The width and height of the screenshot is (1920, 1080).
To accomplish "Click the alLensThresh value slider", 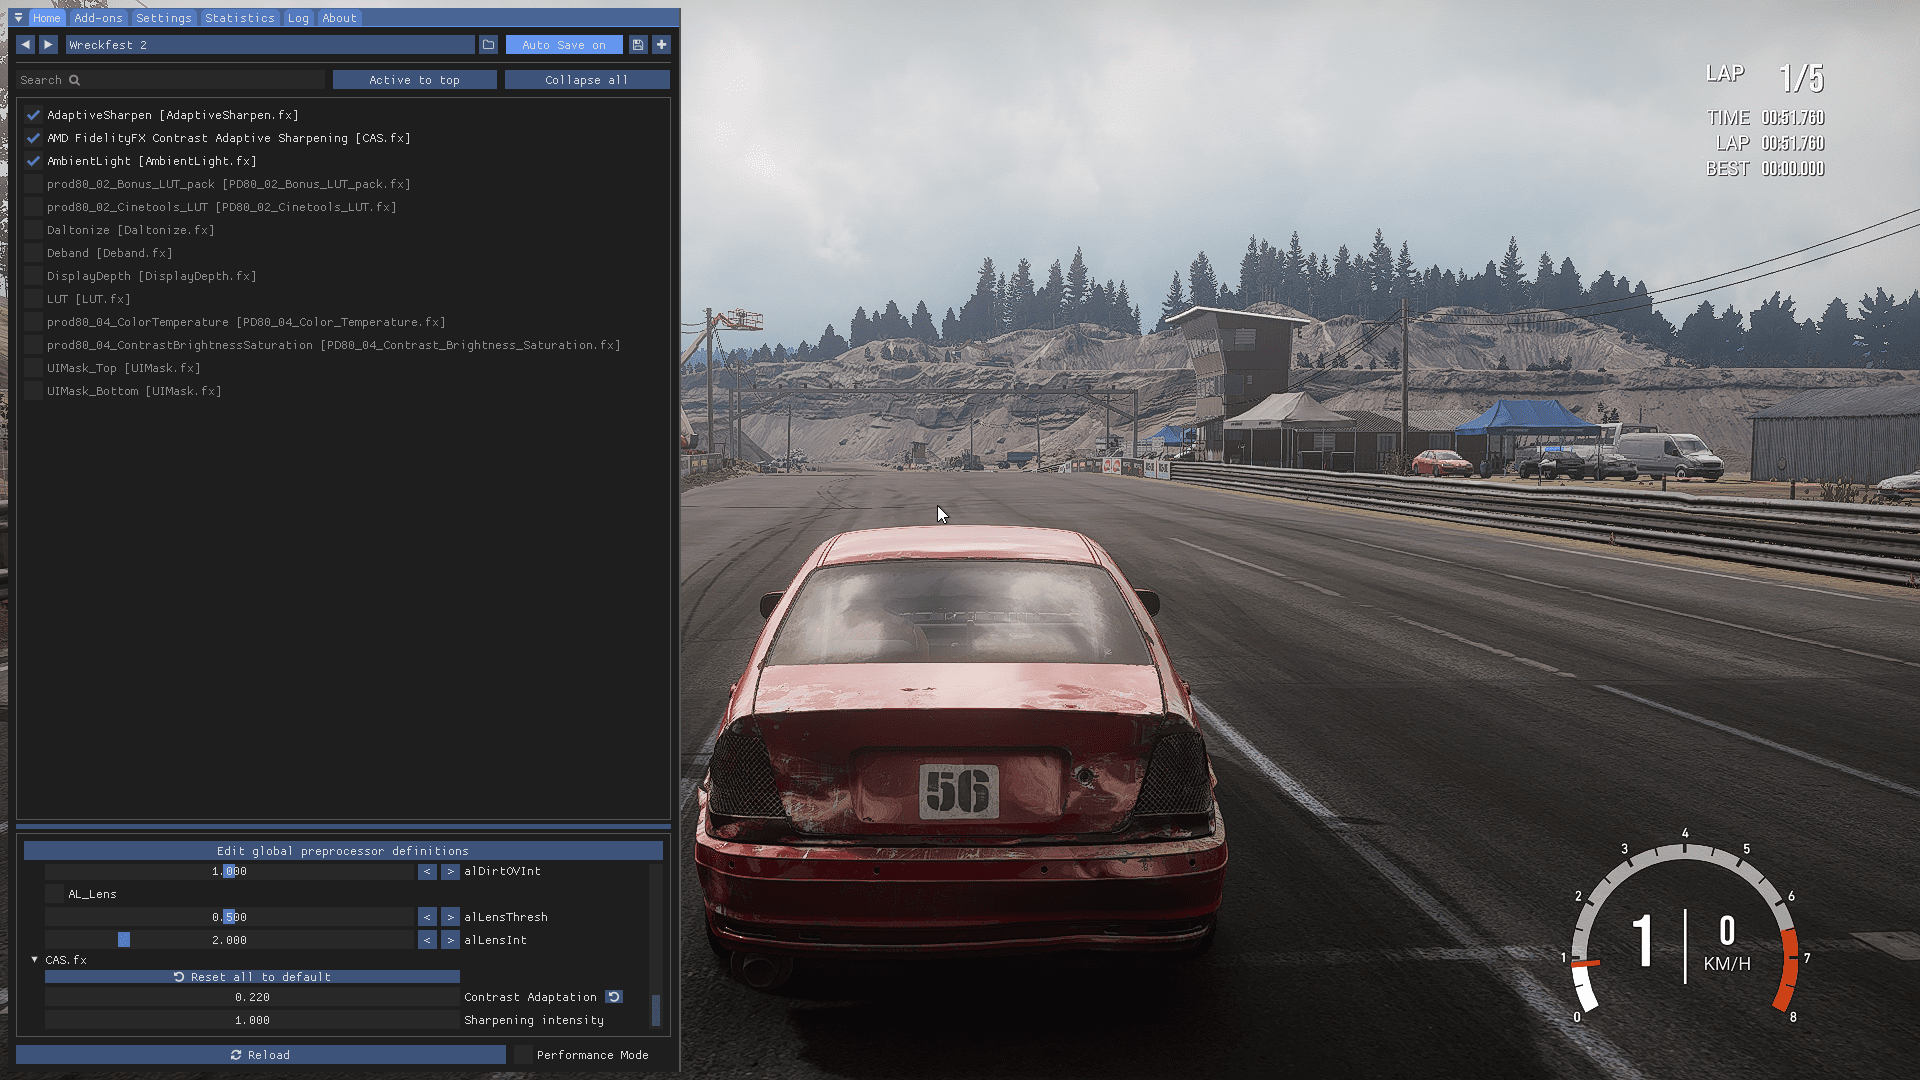I will point(229,917).
